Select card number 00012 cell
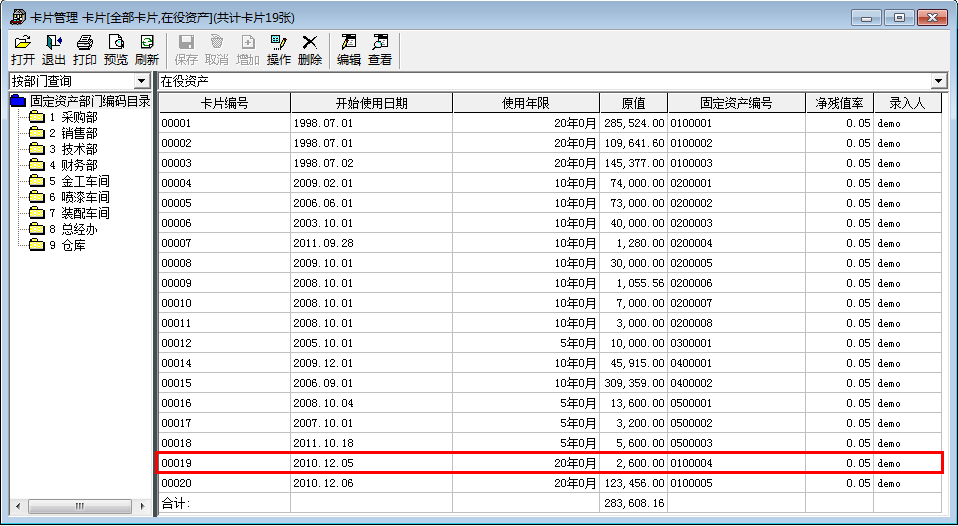 (x=225, y=343)
